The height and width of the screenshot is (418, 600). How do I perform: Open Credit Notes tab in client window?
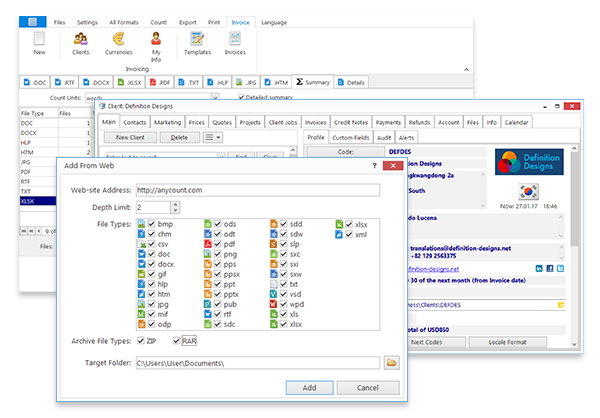coord(351,122)
